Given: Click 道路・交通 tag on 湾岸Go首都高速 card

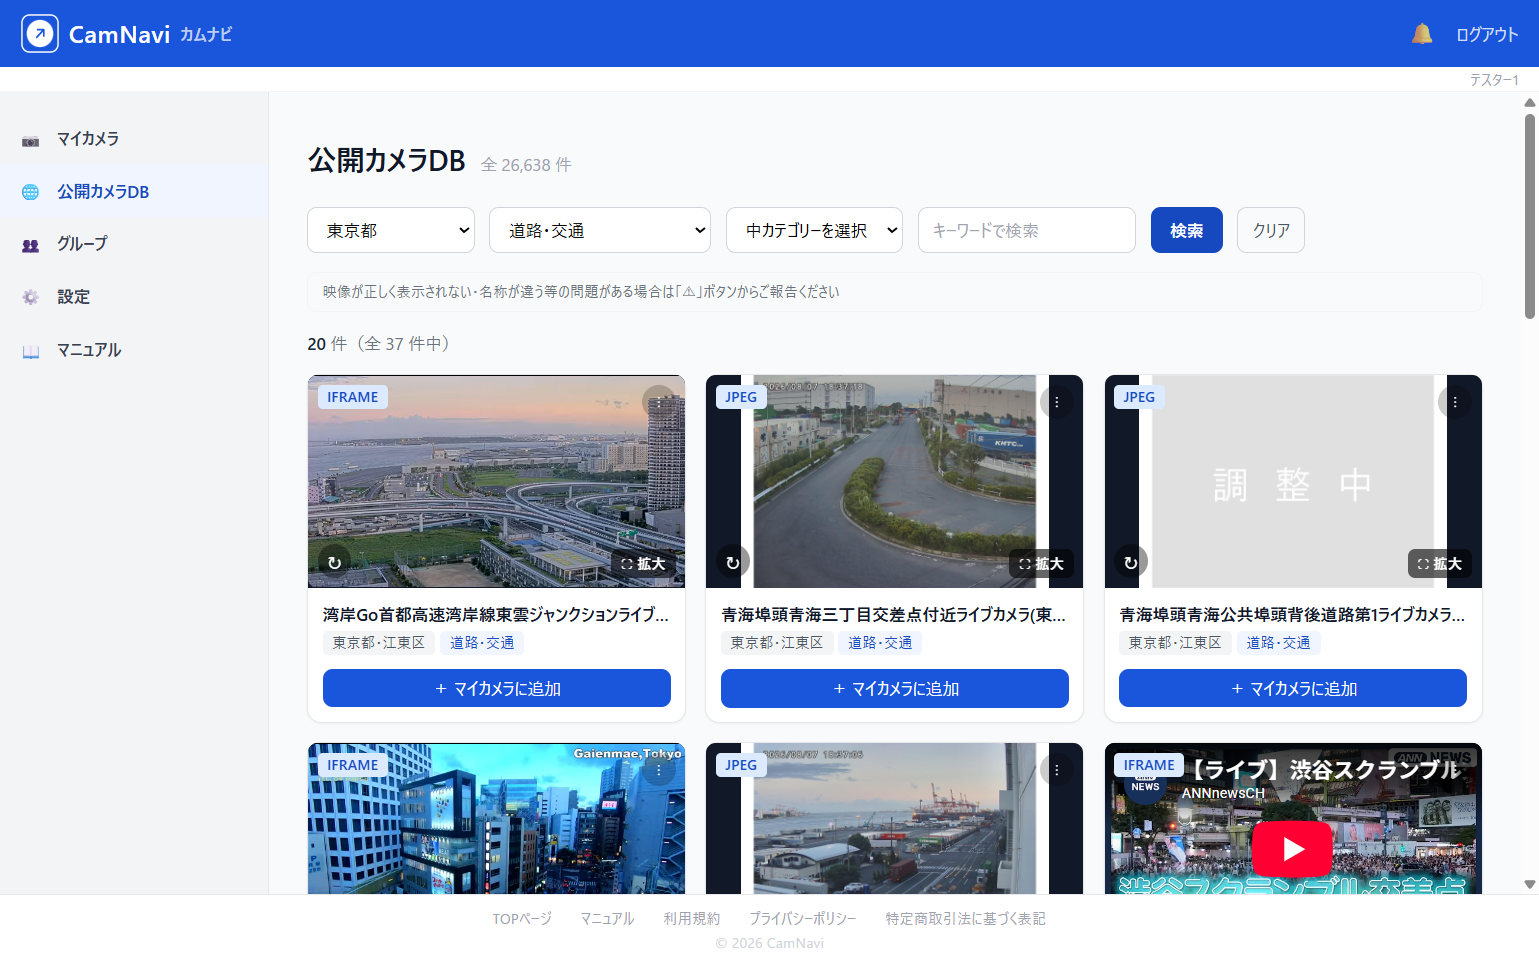Looking at the screenshot, I should [x=482, y=643].
